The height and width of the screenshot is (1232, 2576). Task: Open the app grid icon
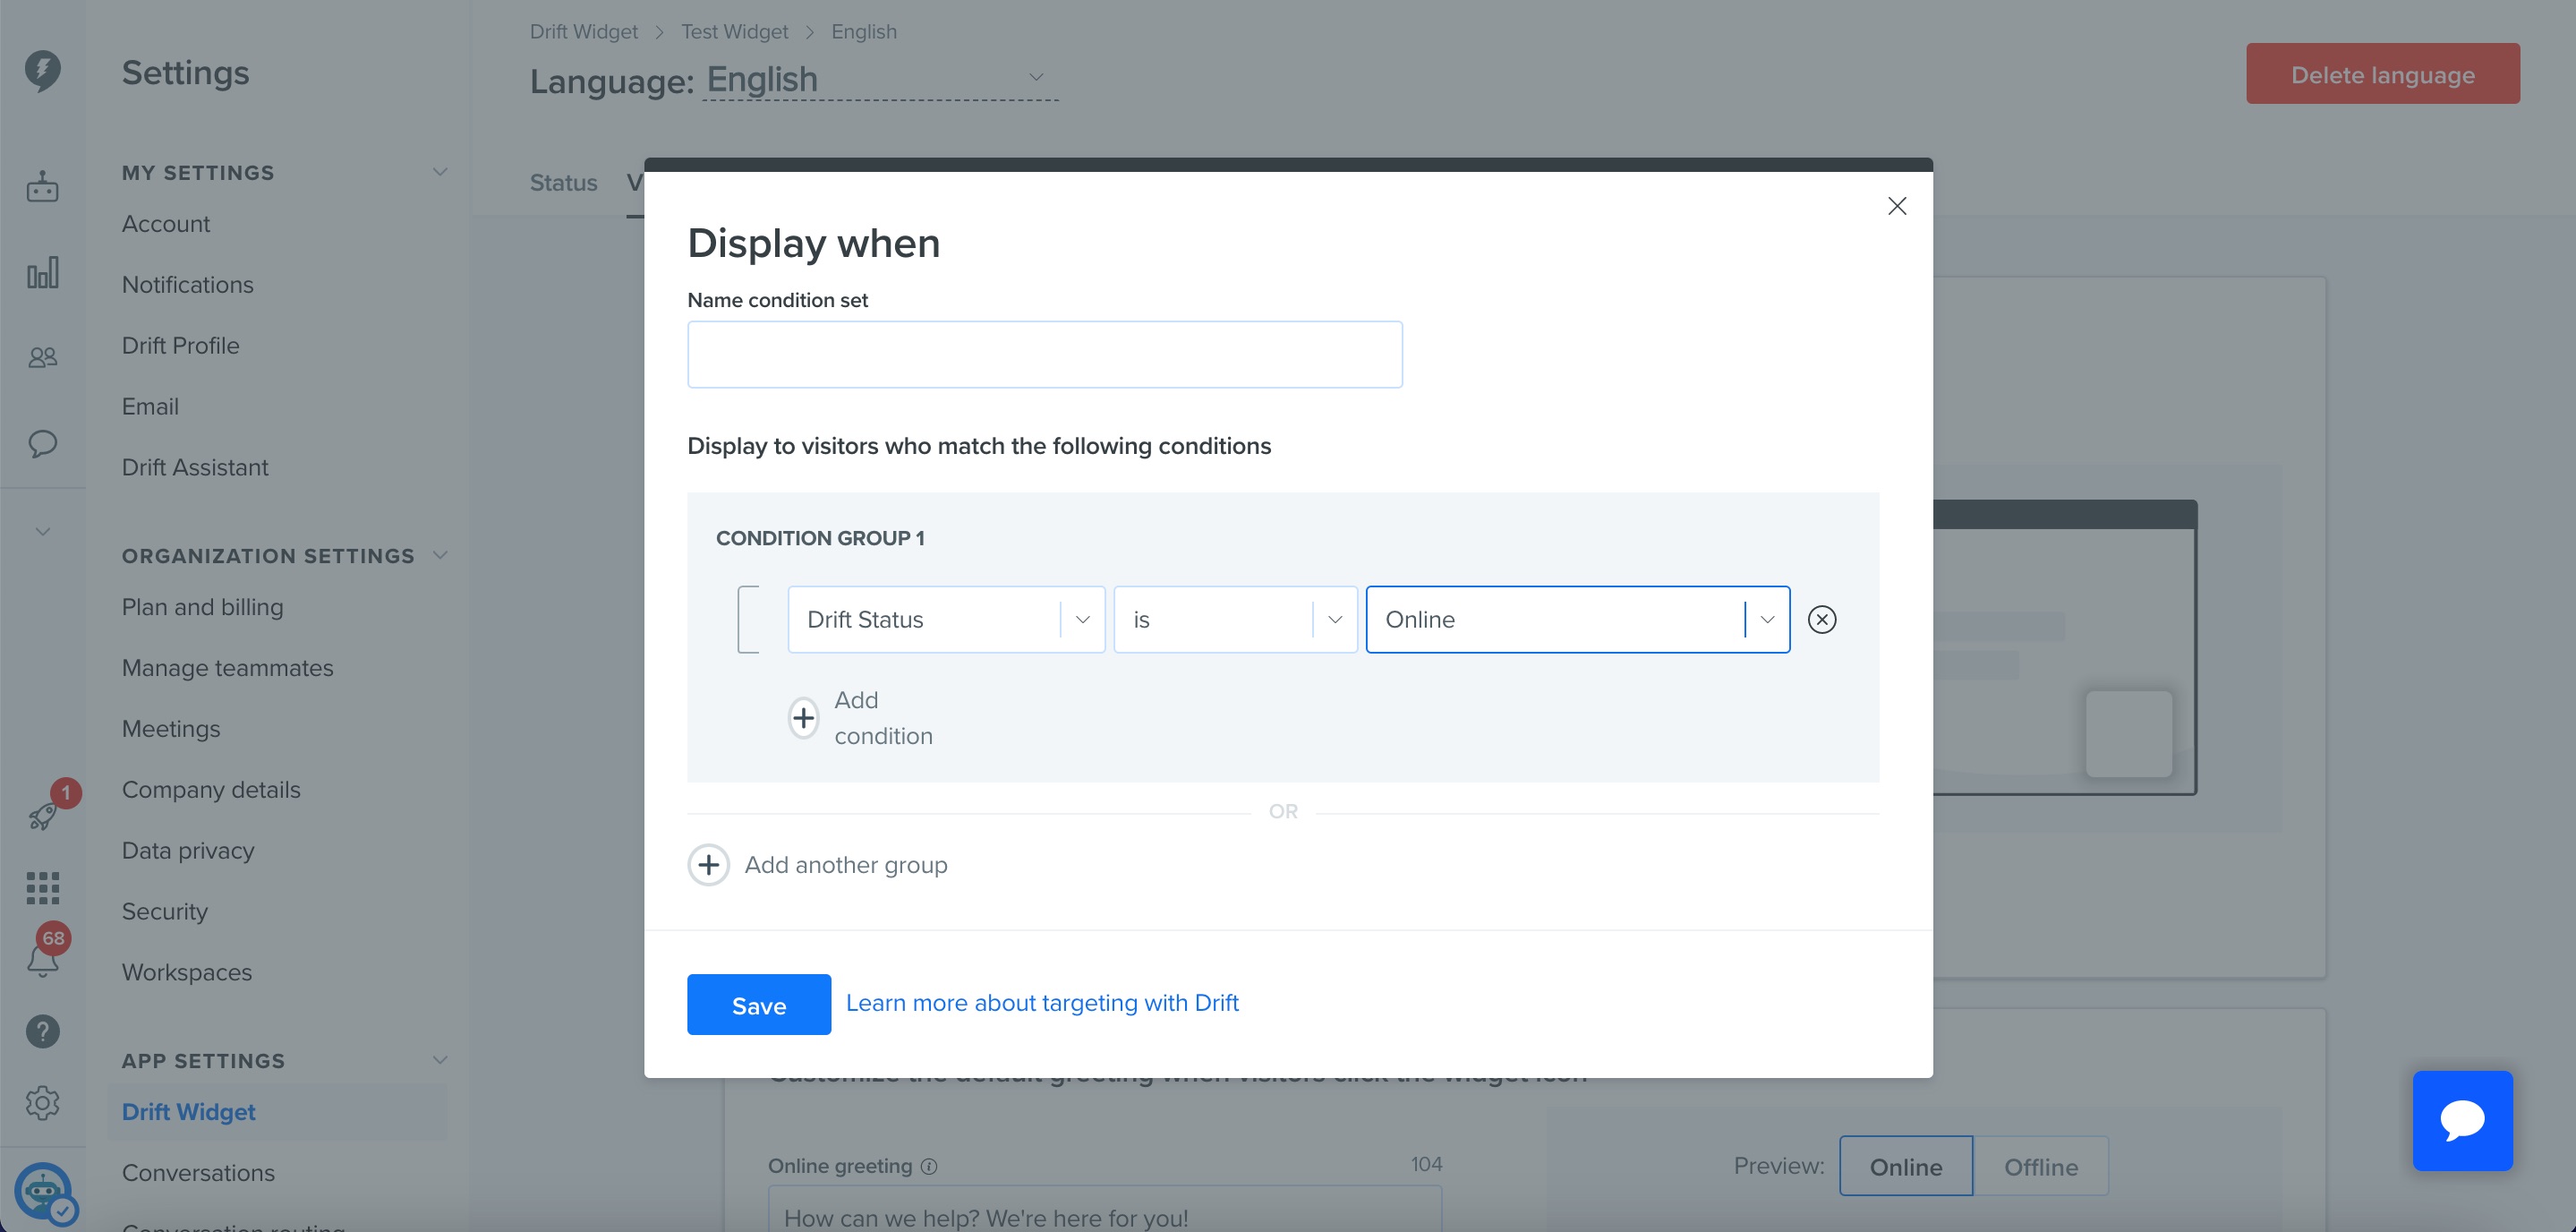pyautogui.click(x=42, y=888)
